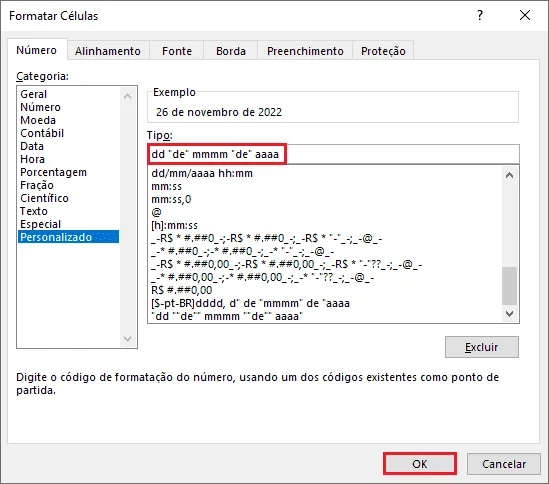Click the Cancelar button
The width and height of the screenshot is (549, 484).
click(x=504, y=464)
